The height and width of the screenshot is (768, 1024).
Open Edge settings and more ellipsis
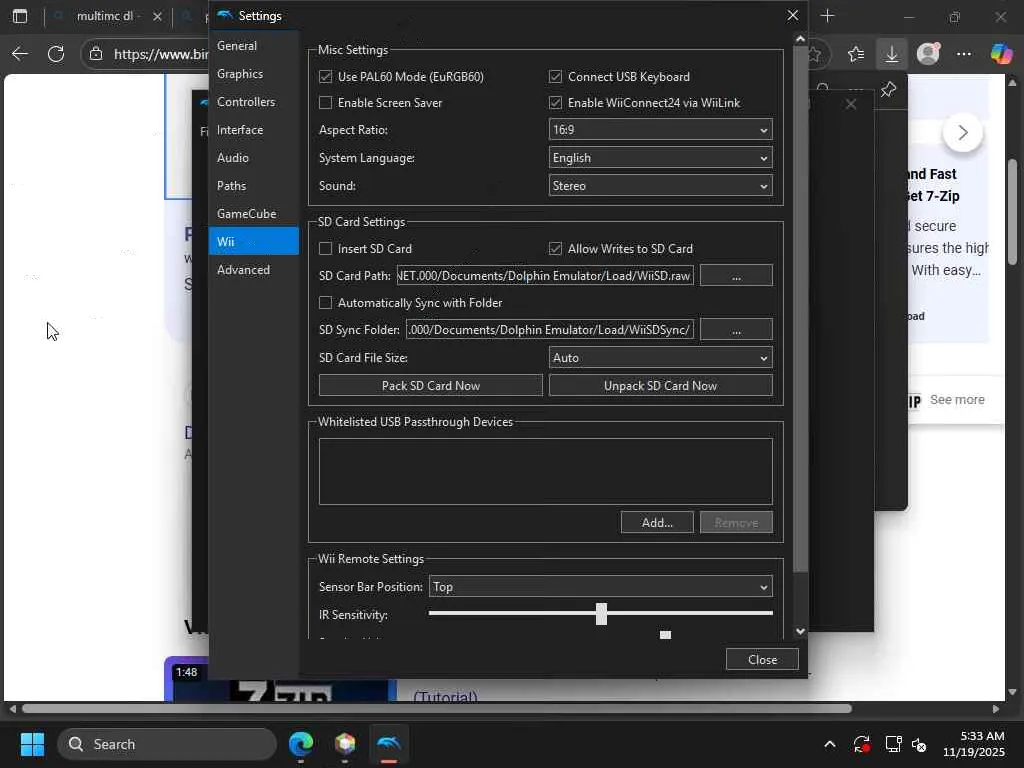pos(964,54)
